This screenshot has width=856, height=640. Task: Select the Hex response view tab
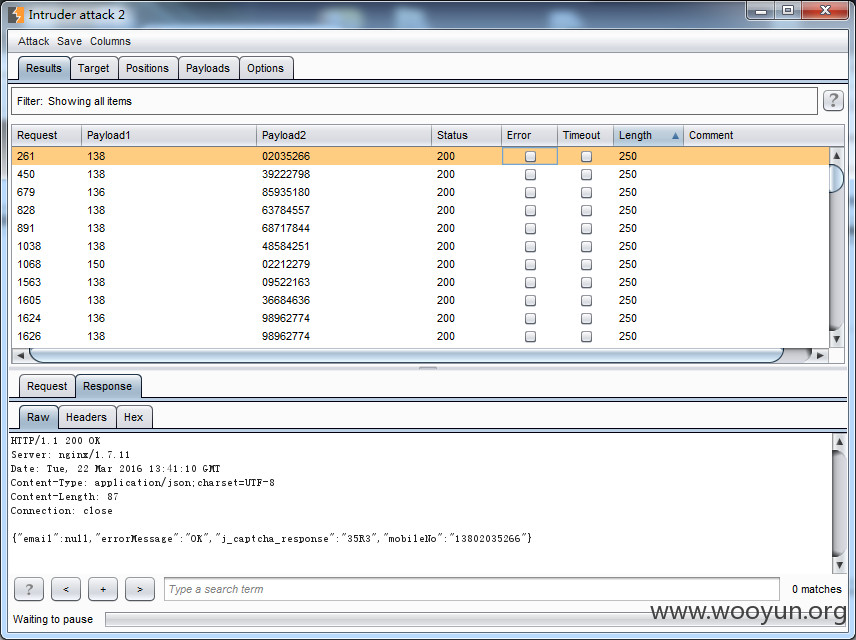point(133,417)
